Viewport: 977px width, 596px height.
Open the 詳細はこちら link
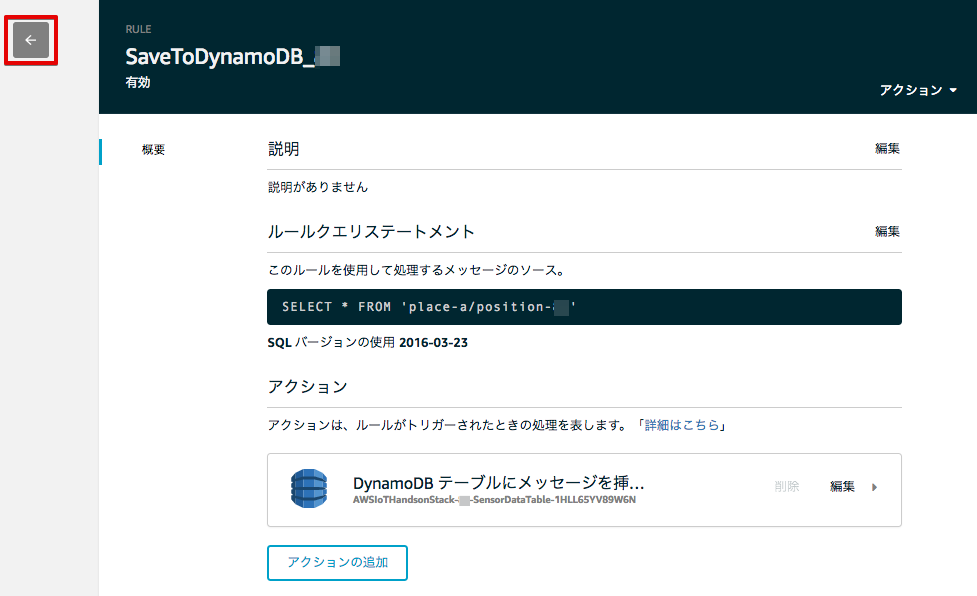(682, 425)
